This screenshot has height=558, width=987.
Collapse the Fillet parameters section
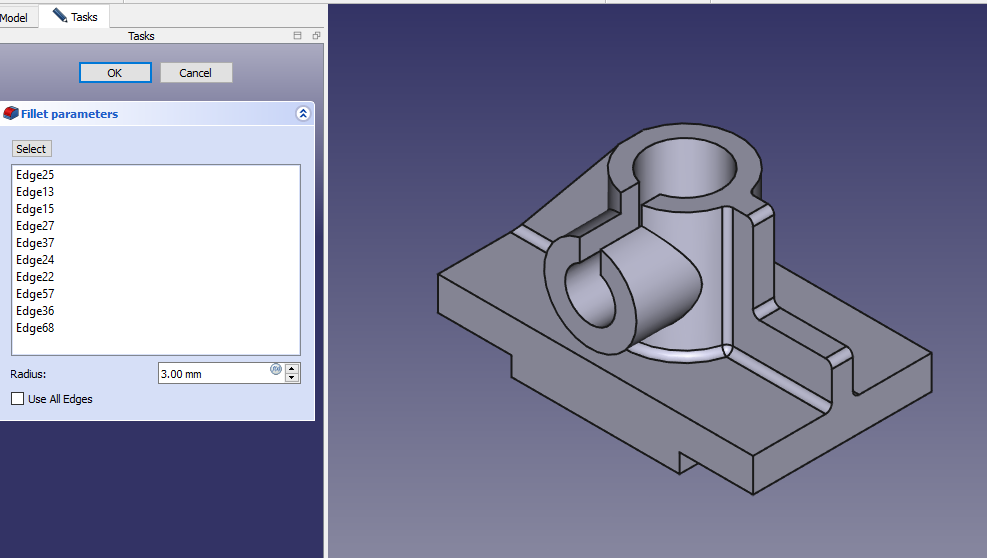[x=303, y=114]
